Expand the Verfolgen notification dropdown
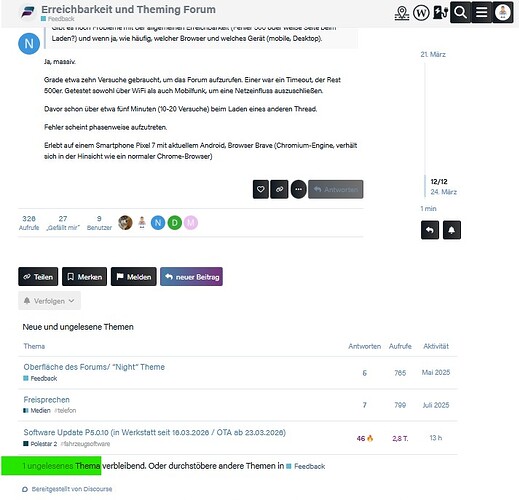Image resolution: width=519 pixels, height=500 pixels. 49,301
